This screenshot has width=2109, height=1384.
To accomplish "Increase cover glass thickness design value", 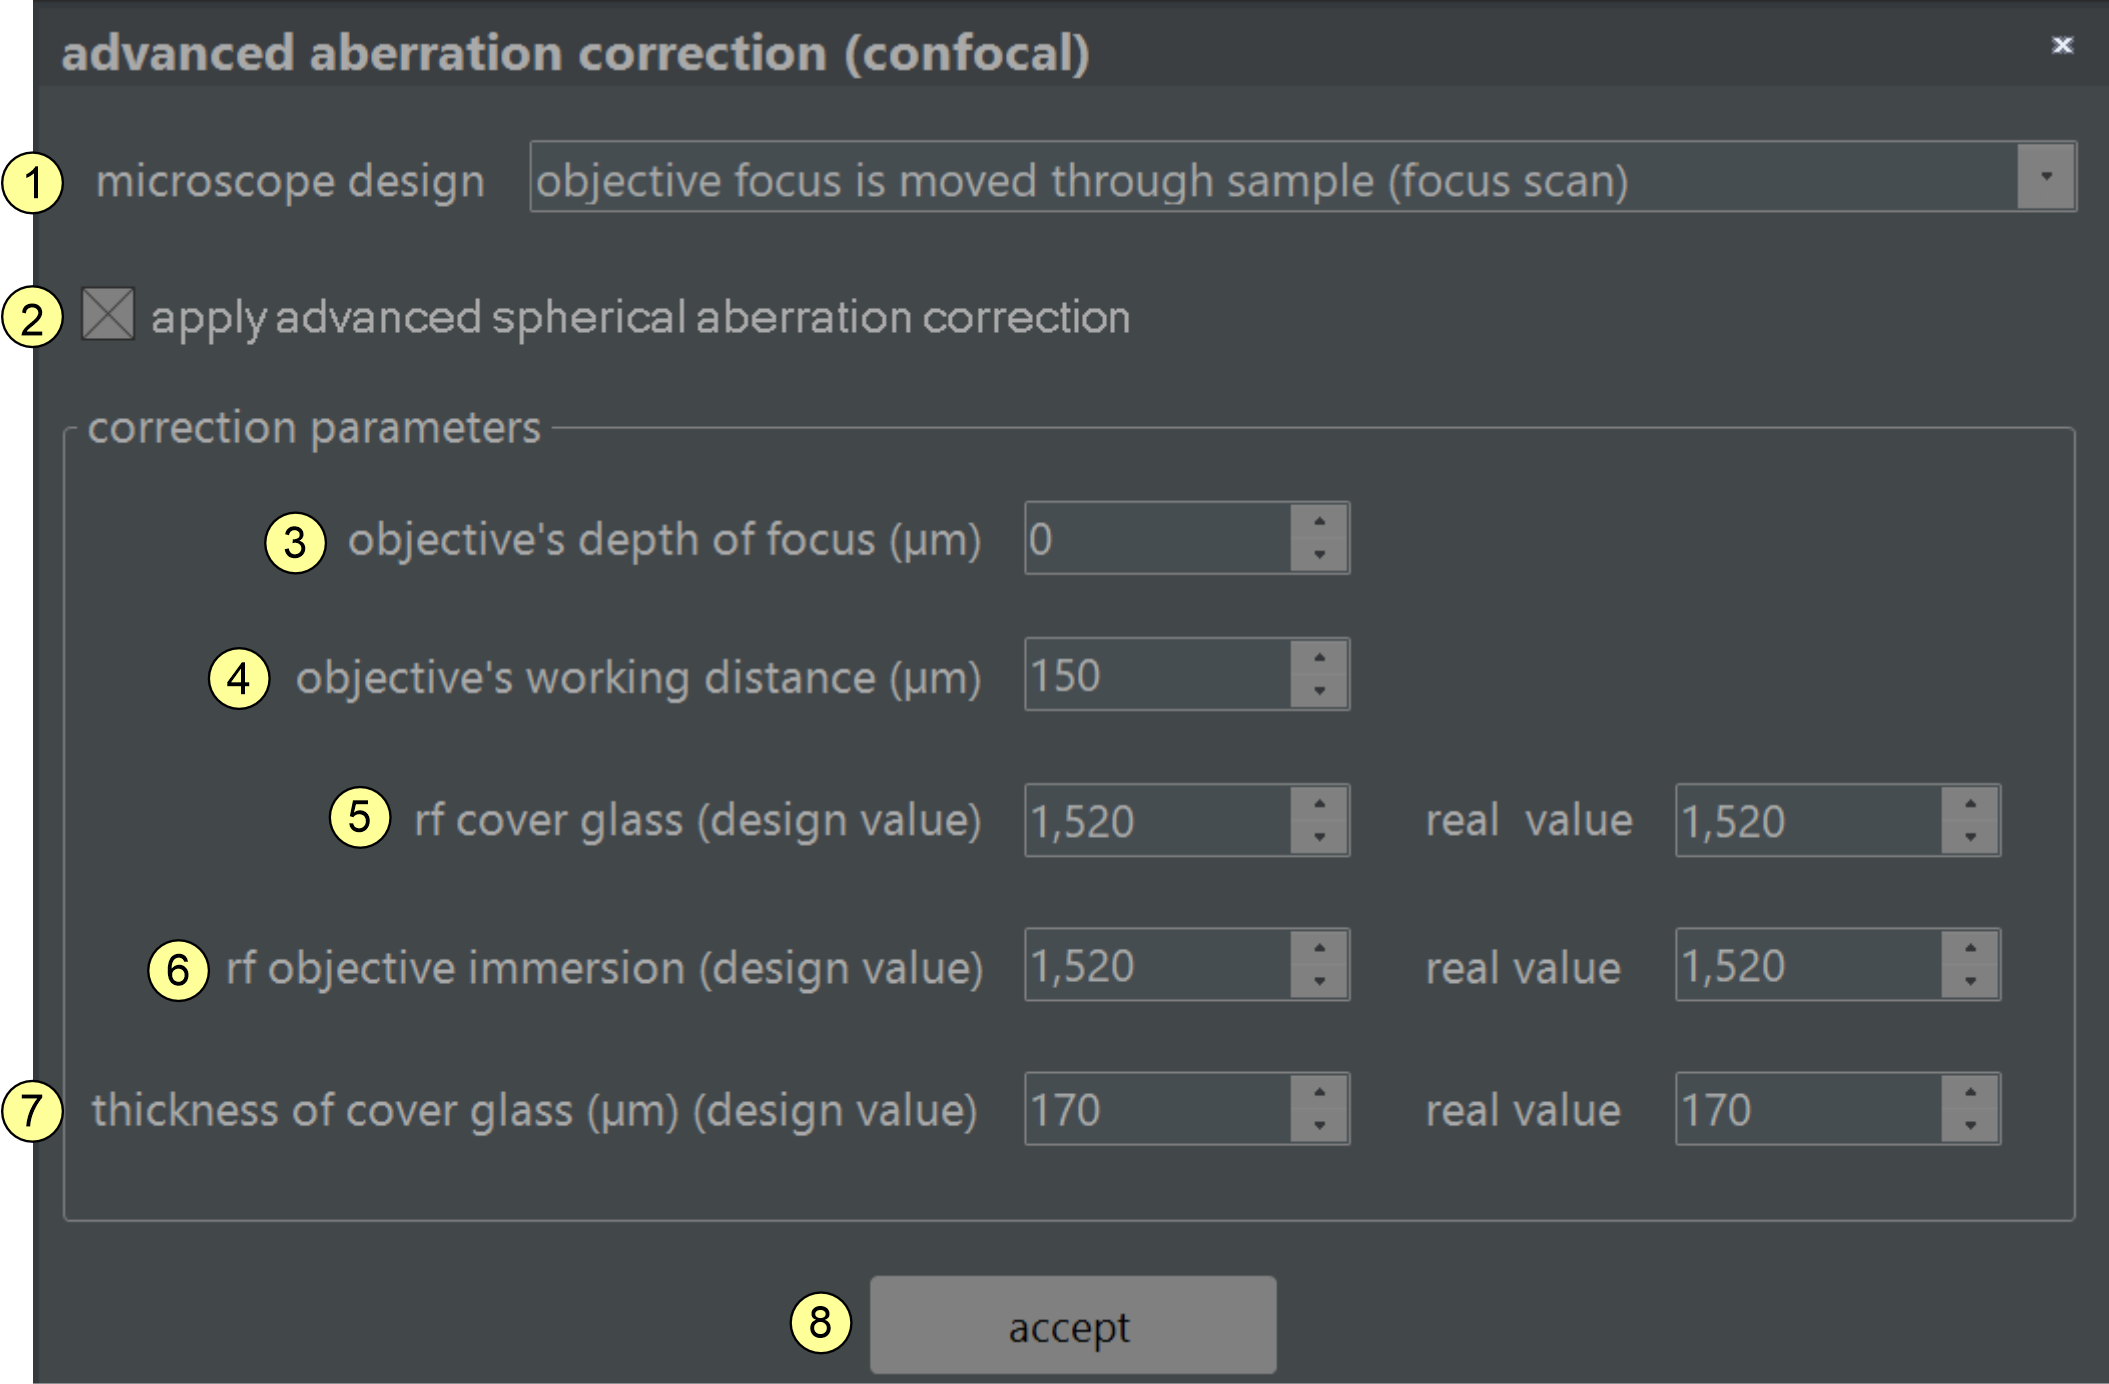I will coord(1319,1093).
